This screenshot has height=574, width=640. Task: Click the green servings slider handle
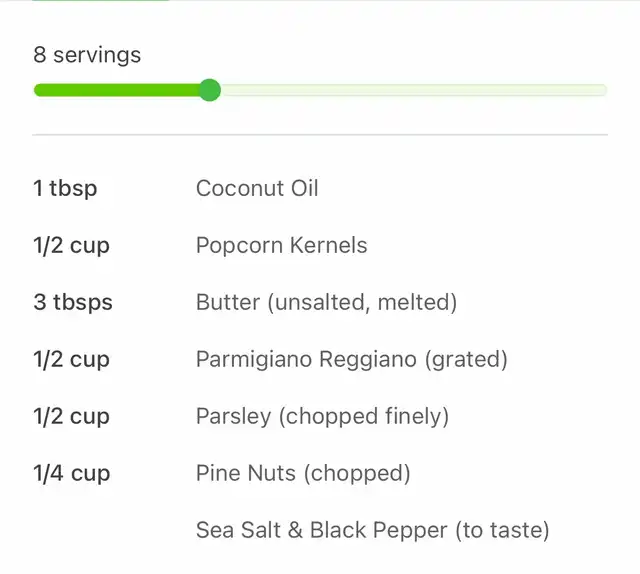(210, 90)
